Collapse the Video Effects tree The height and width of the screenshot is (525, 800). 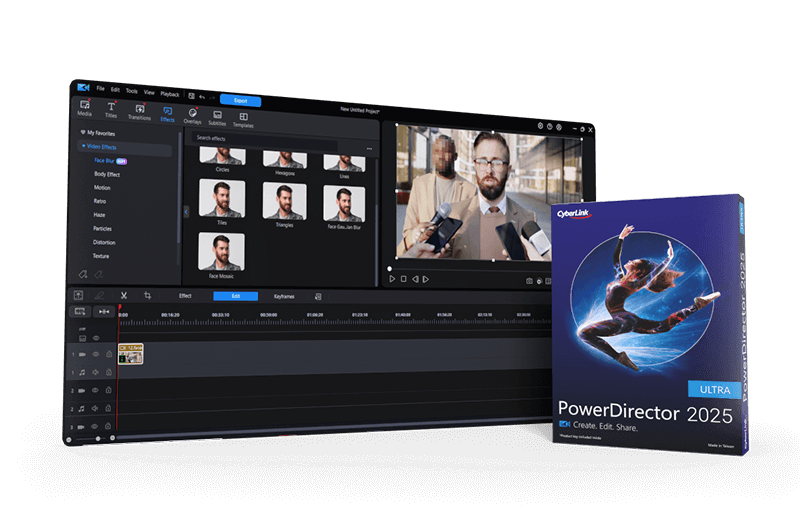[84, 146]
